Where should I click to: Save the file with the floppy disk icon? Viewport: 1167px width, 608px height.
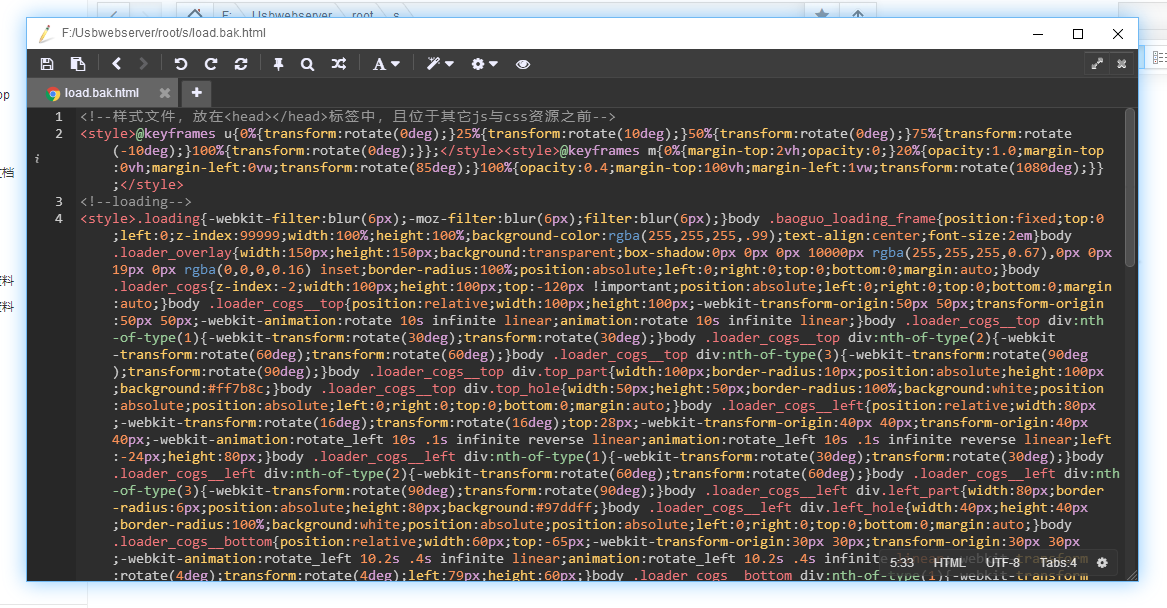(x=47, y=64)
